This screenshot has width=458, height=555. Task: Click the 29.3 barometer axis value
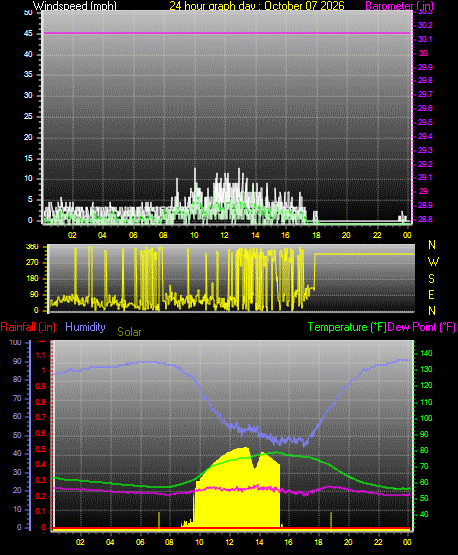(425, 150)
